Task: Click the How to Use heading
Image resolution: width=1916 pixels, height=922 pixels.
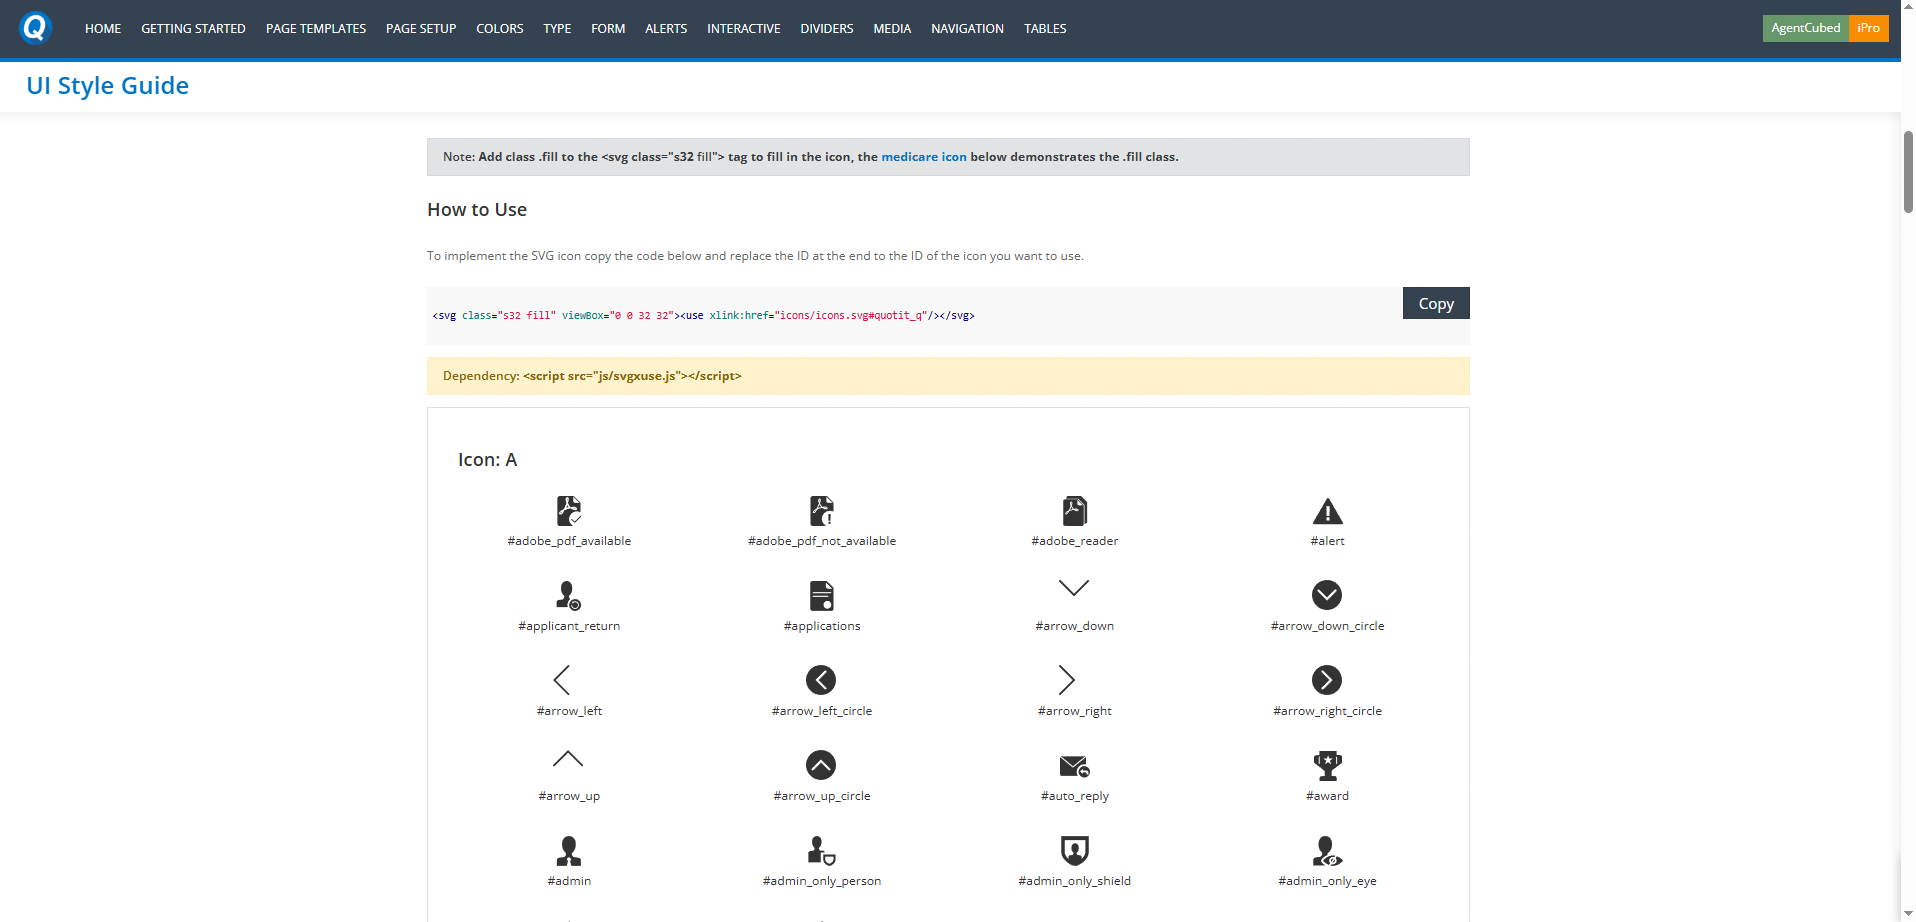Action: [477, 210]
